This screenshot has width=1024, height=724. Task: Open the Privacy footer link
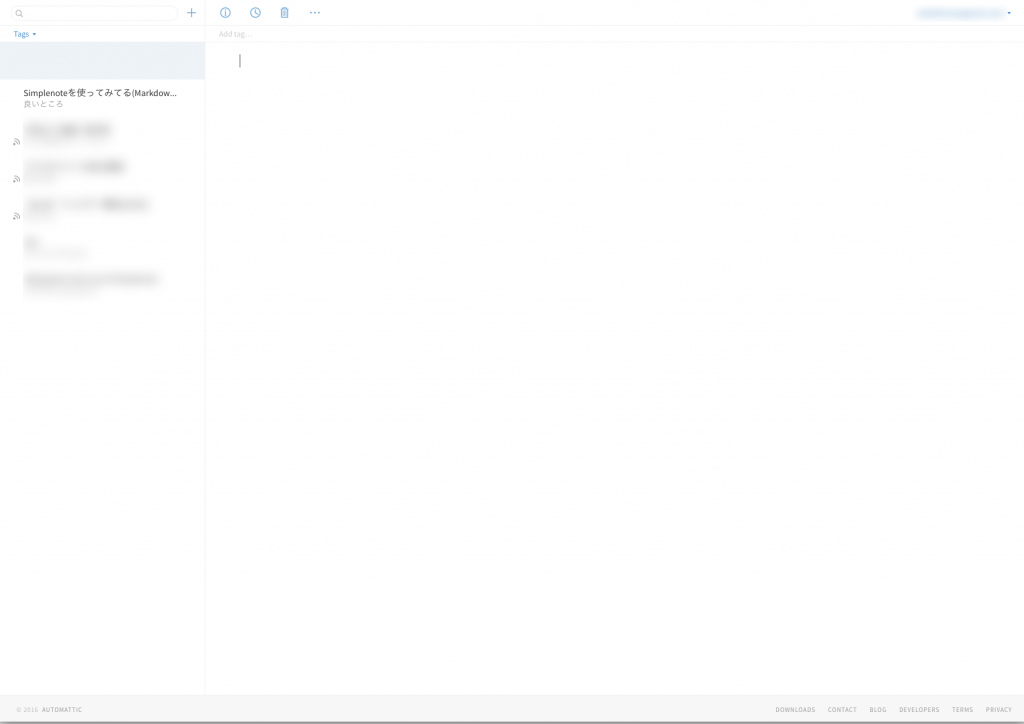(x=998, y=710)
